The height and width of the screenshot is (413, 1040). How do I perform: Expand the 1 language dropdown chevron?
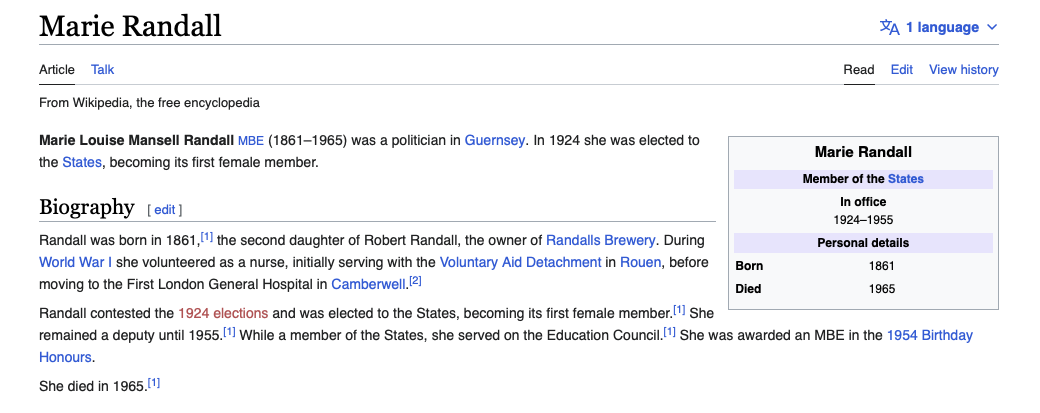(x=992, y=27)
